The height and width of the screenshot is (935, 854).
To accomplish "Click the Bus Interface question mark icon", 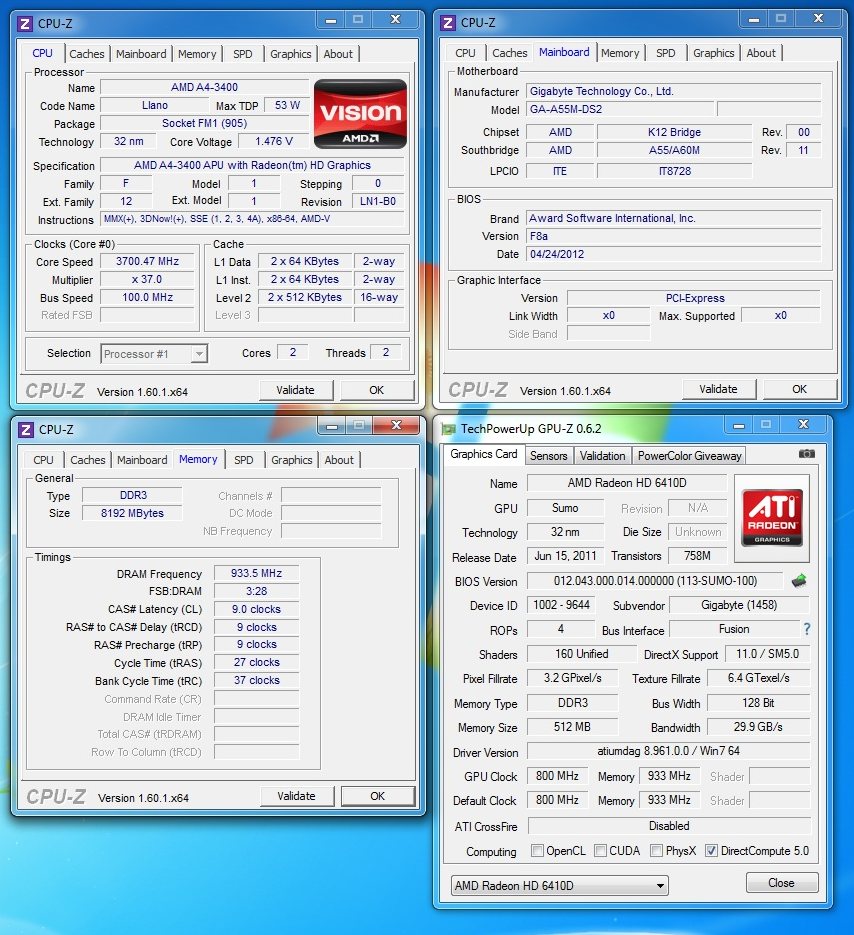I will coord(807,629).
